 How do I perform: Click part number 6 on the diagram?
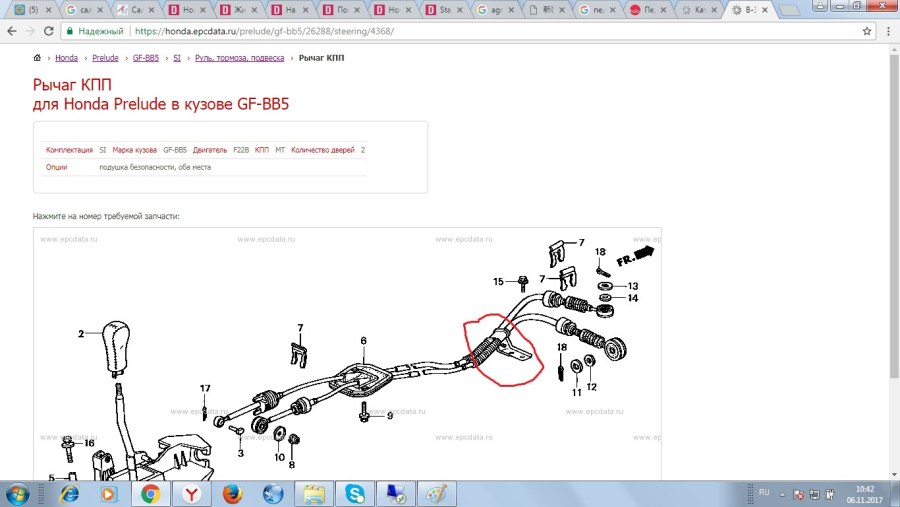pos(364,341)
